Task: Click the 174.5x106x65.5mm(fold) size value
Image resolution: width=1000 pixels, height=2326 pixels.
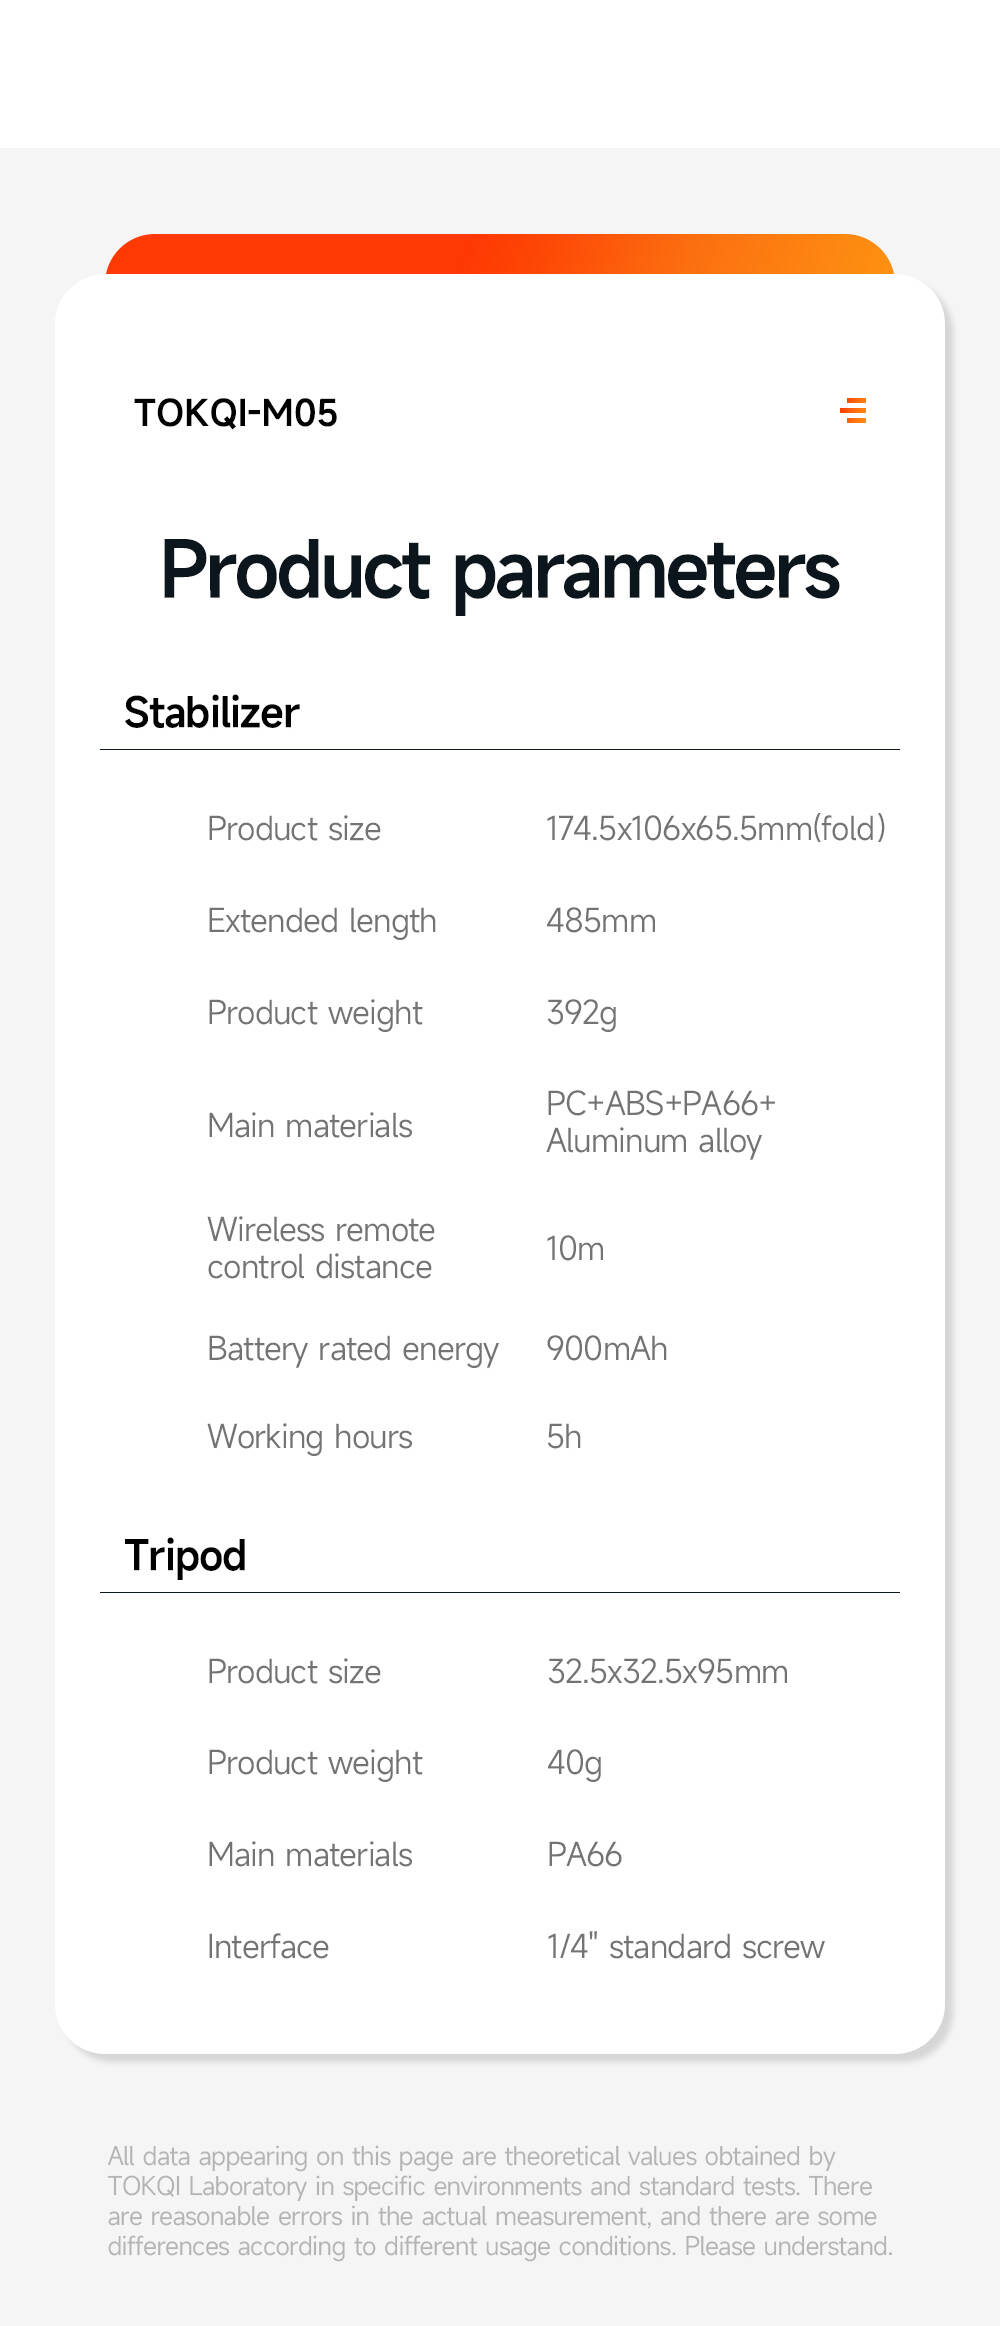Action: (715, 829)
